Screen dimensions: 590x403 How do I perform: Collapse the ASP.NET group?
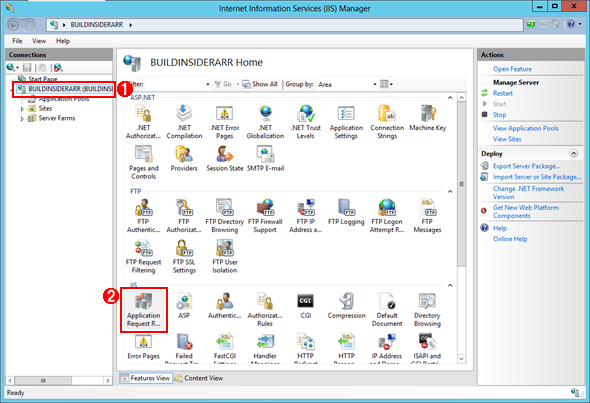pyautogui.click(x=450, y=97)
